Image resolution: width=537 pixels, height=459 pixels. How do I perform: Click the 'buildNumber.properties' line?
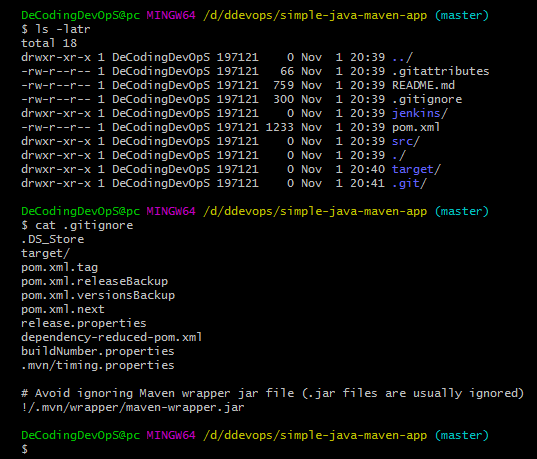coord(98,351)
